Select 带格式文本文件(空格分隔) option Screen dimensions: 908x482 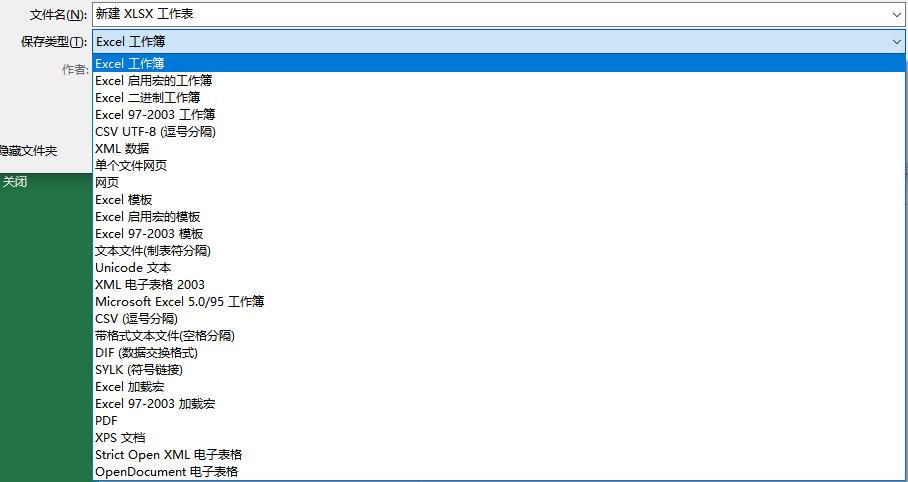[499, 335]
